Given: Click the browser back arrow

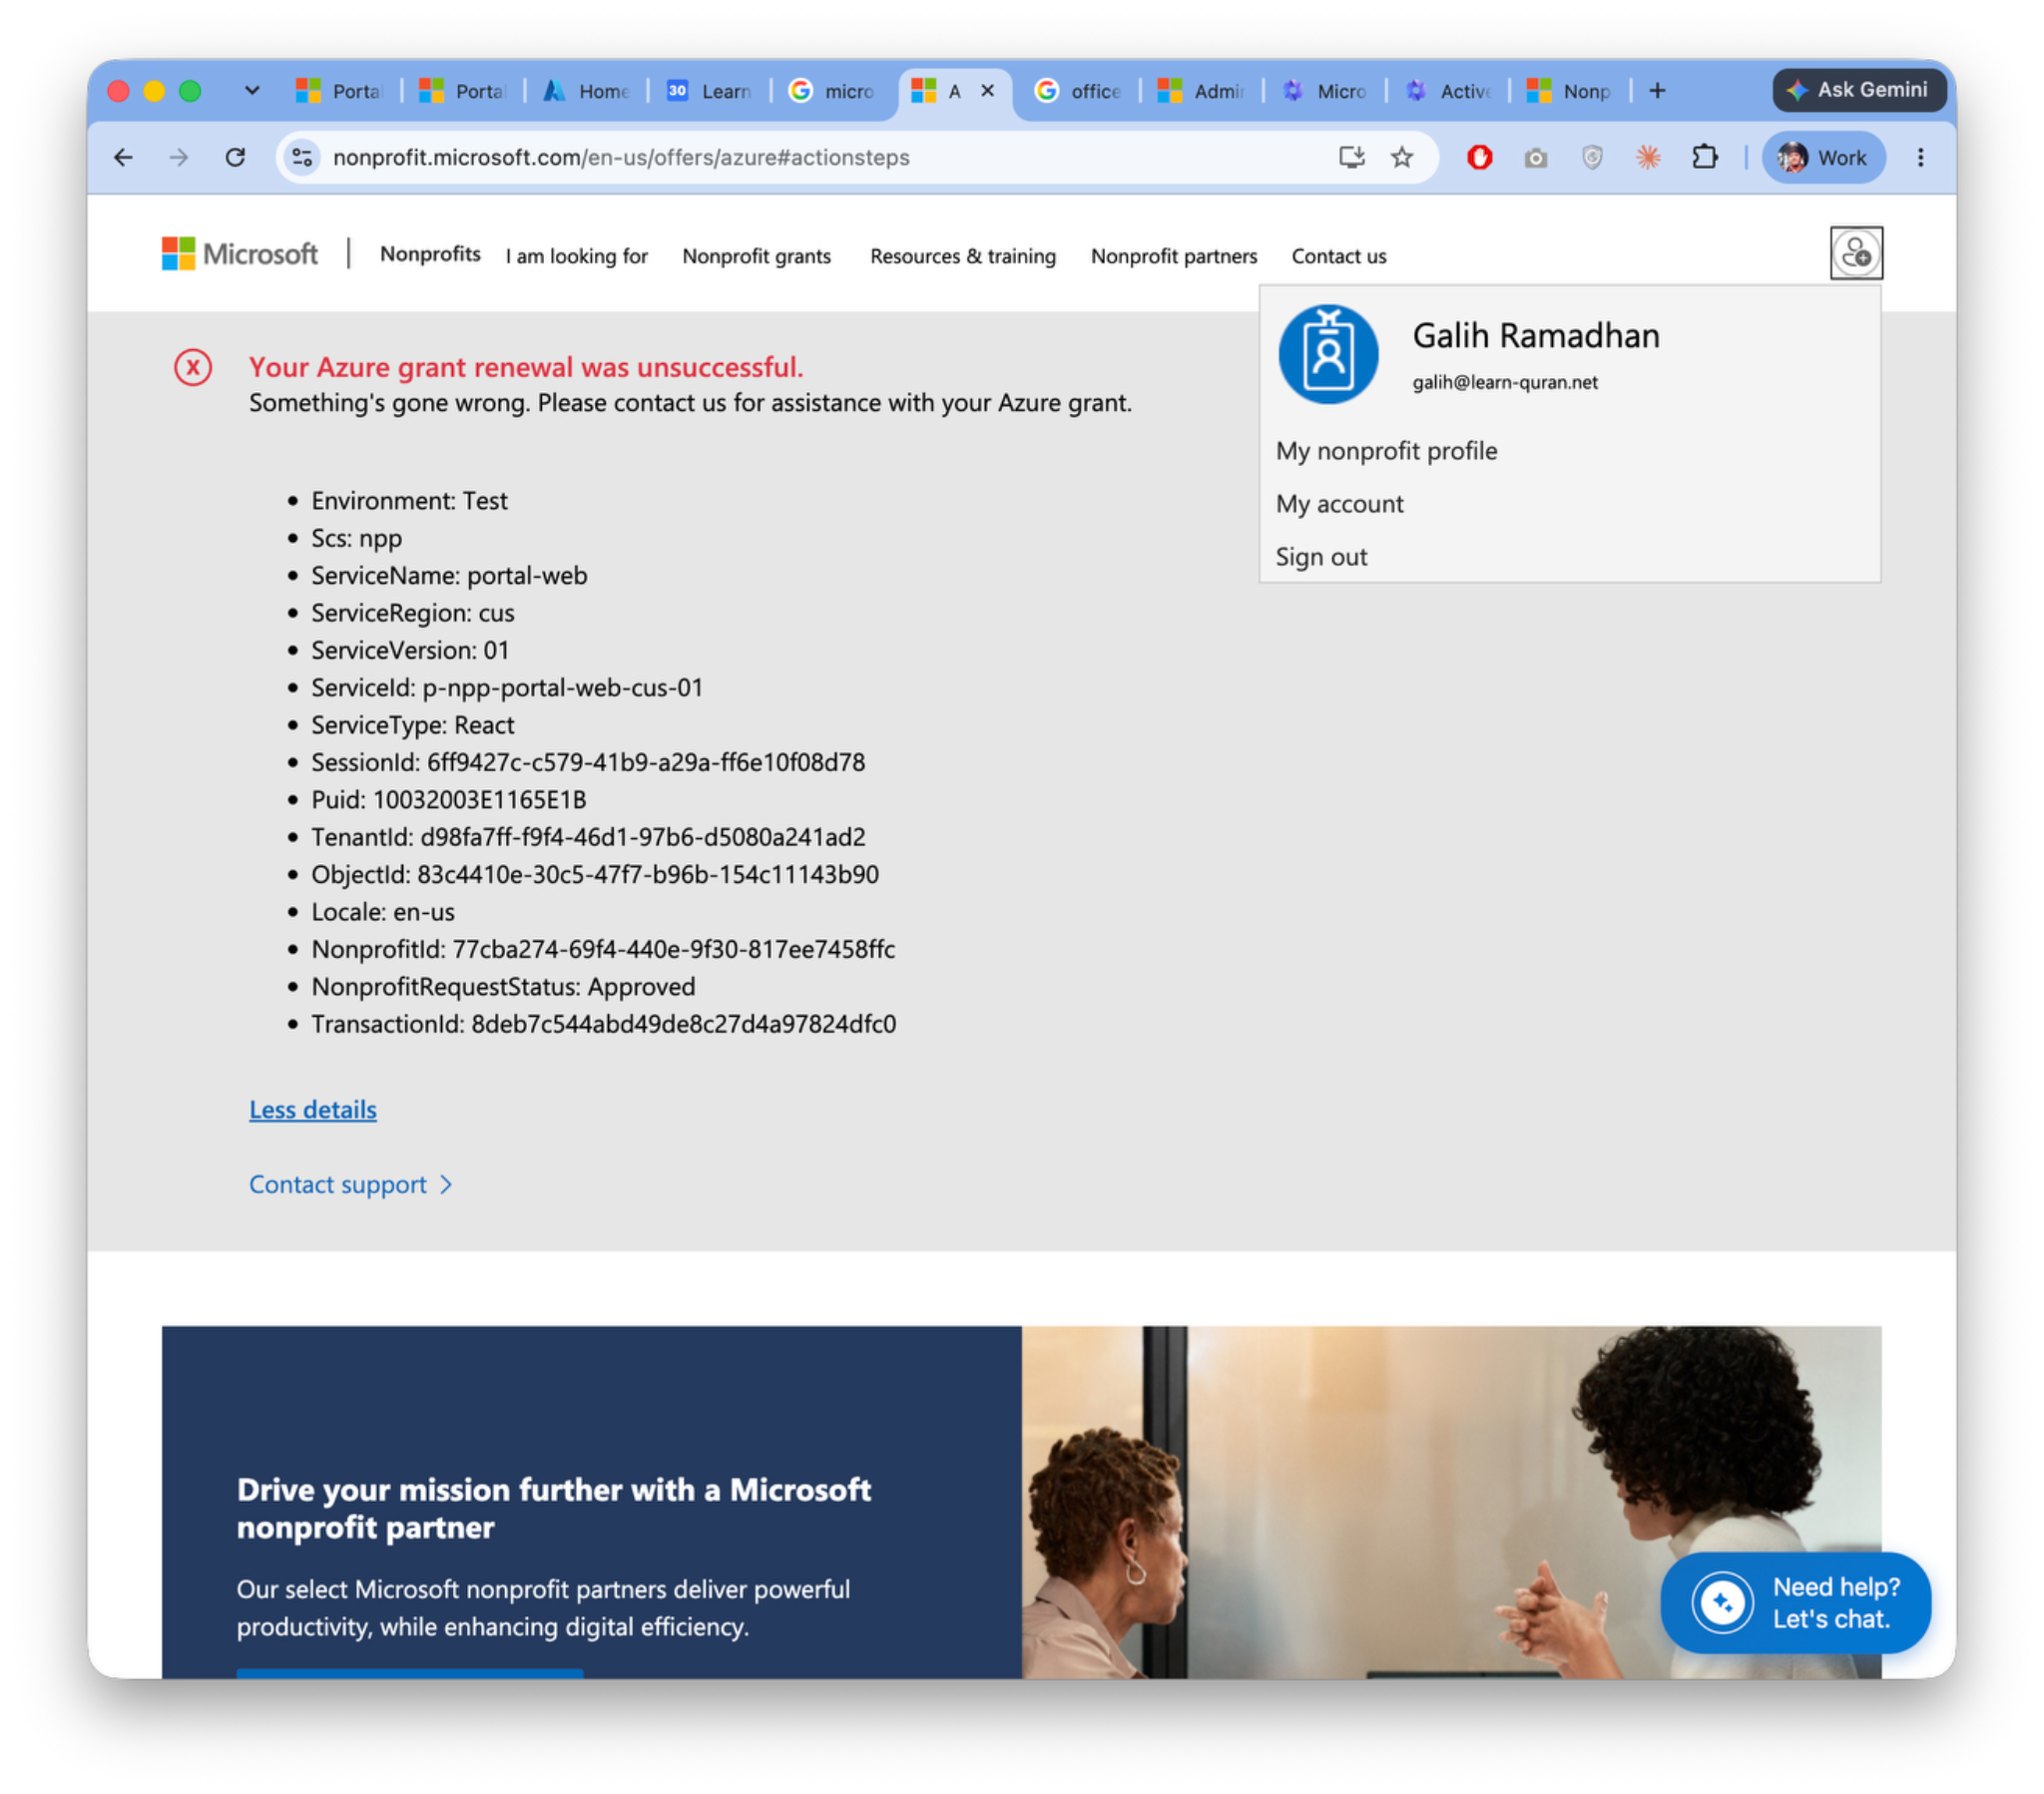Looking at the screenshot, I should pos(123,157).
